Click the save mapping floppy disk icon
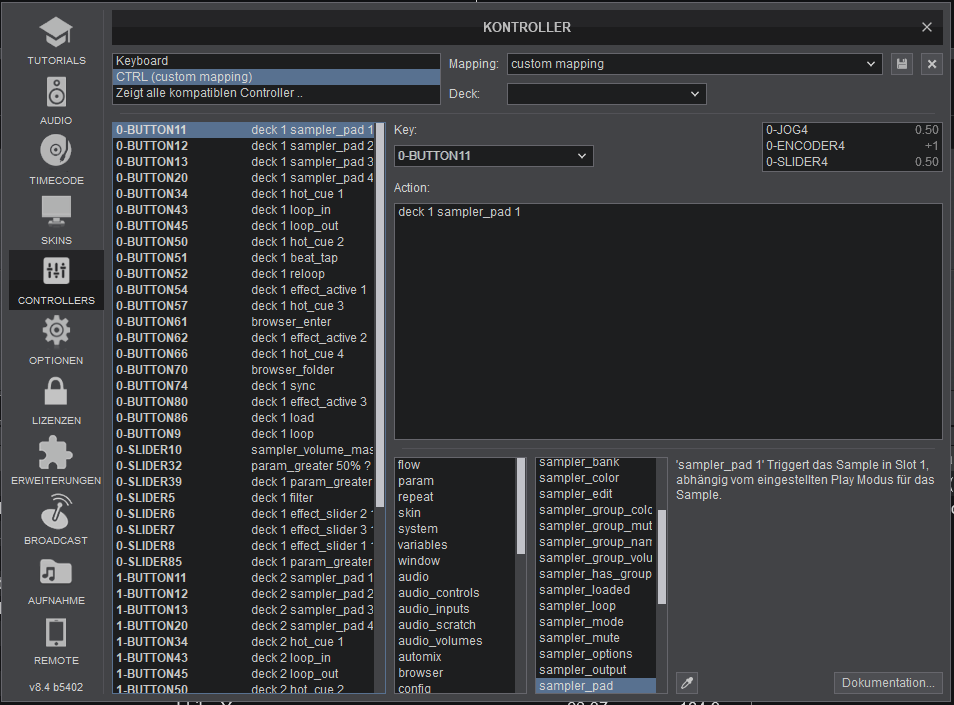Image resolution: width=954 pixels, height=705 pixels. pyautogui.click(x=902, y=64)
